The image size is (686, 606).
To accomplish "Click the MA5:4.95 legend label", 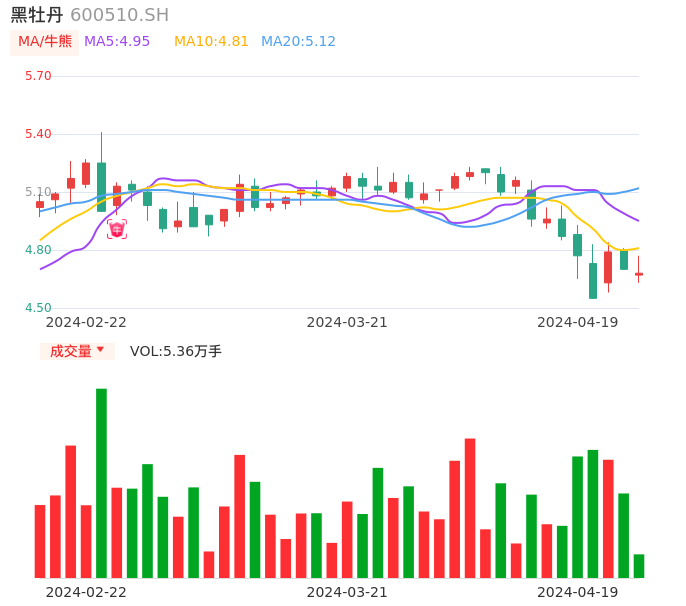I will pyautogui.click(x=117, y=42).
